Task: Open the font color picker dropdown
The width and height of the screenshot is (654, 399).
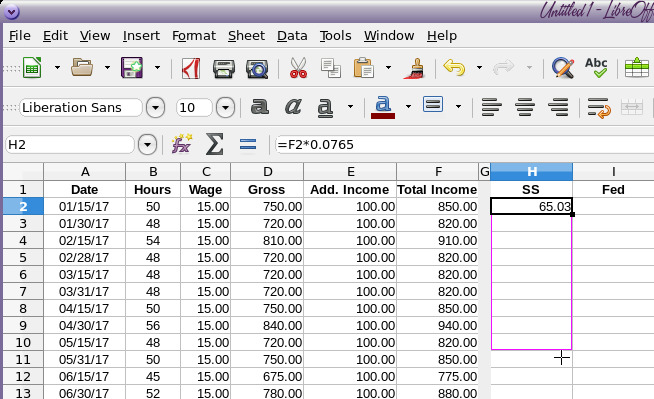Action: point(408,107)
